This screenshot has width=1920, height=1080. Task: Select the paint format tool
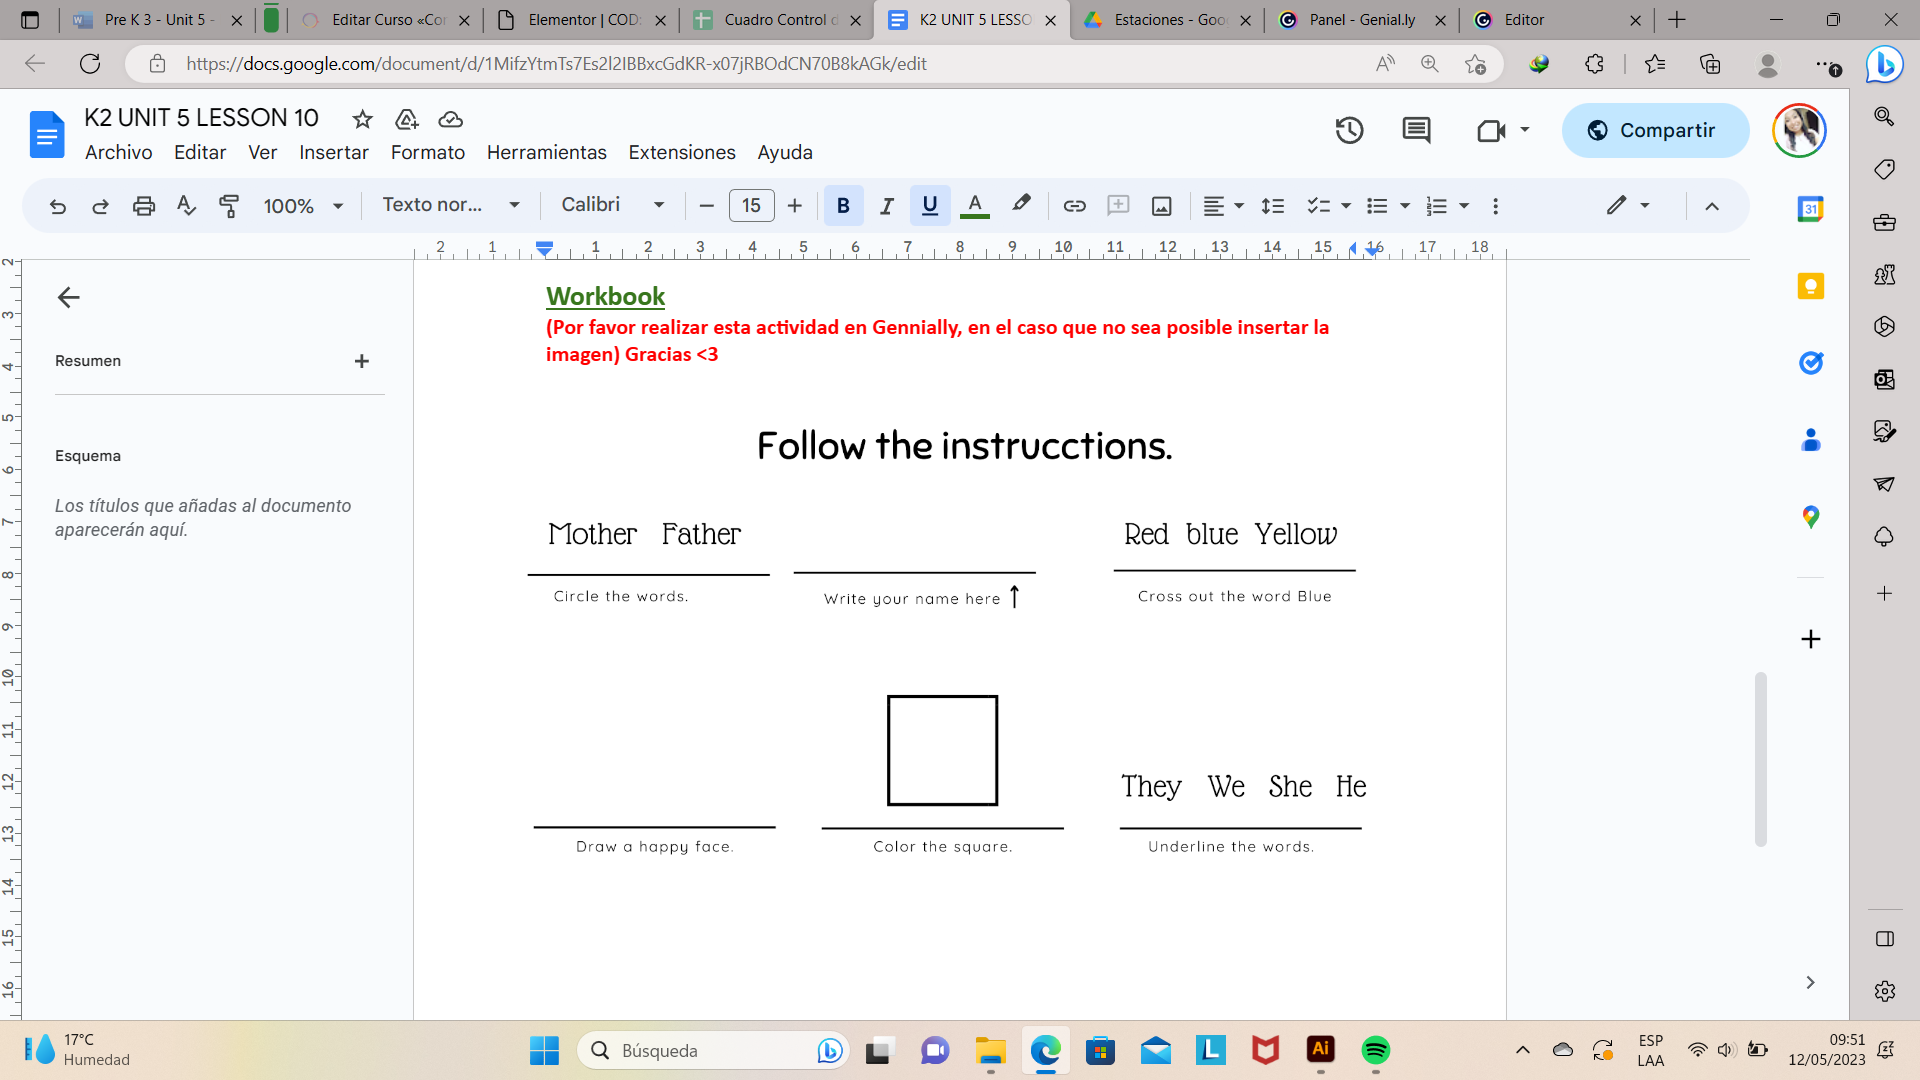point(229,205)
